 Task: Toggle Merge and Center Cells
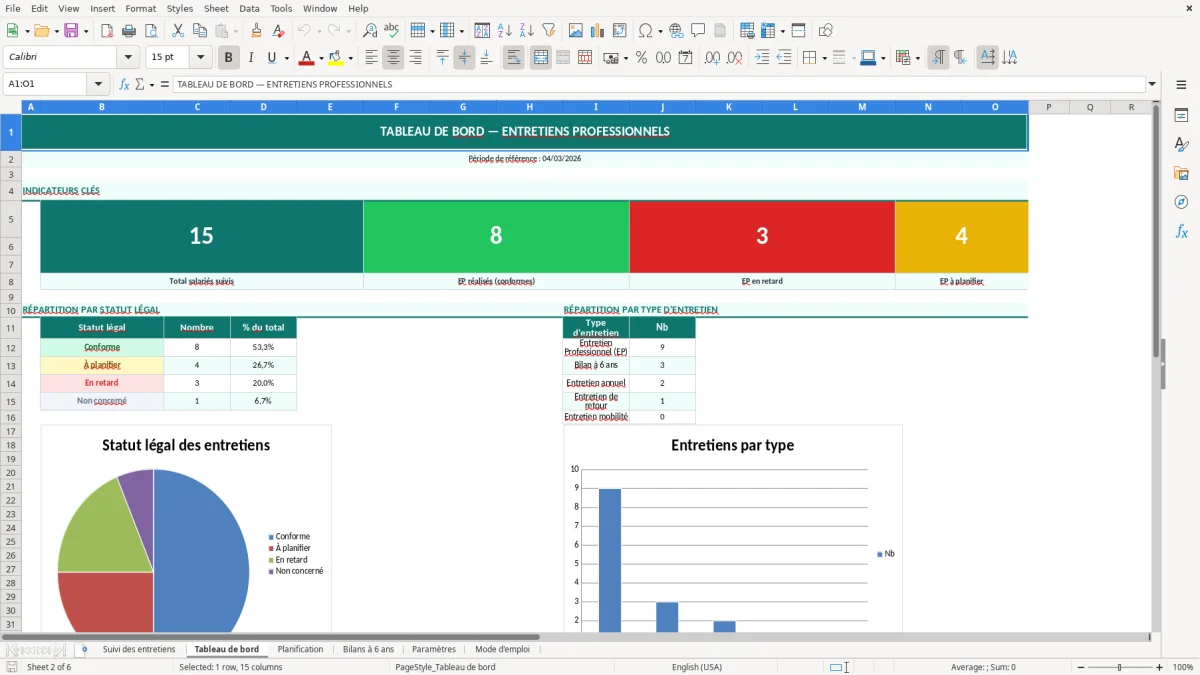540,58
